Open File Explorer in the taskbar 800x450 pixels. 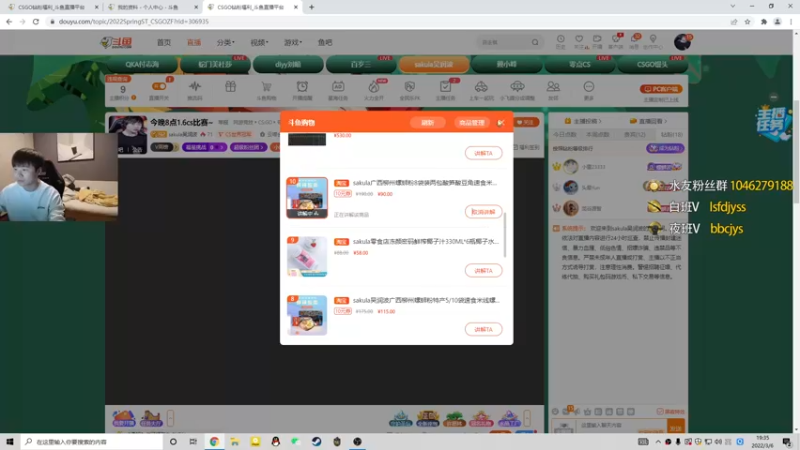coord(235,441)
